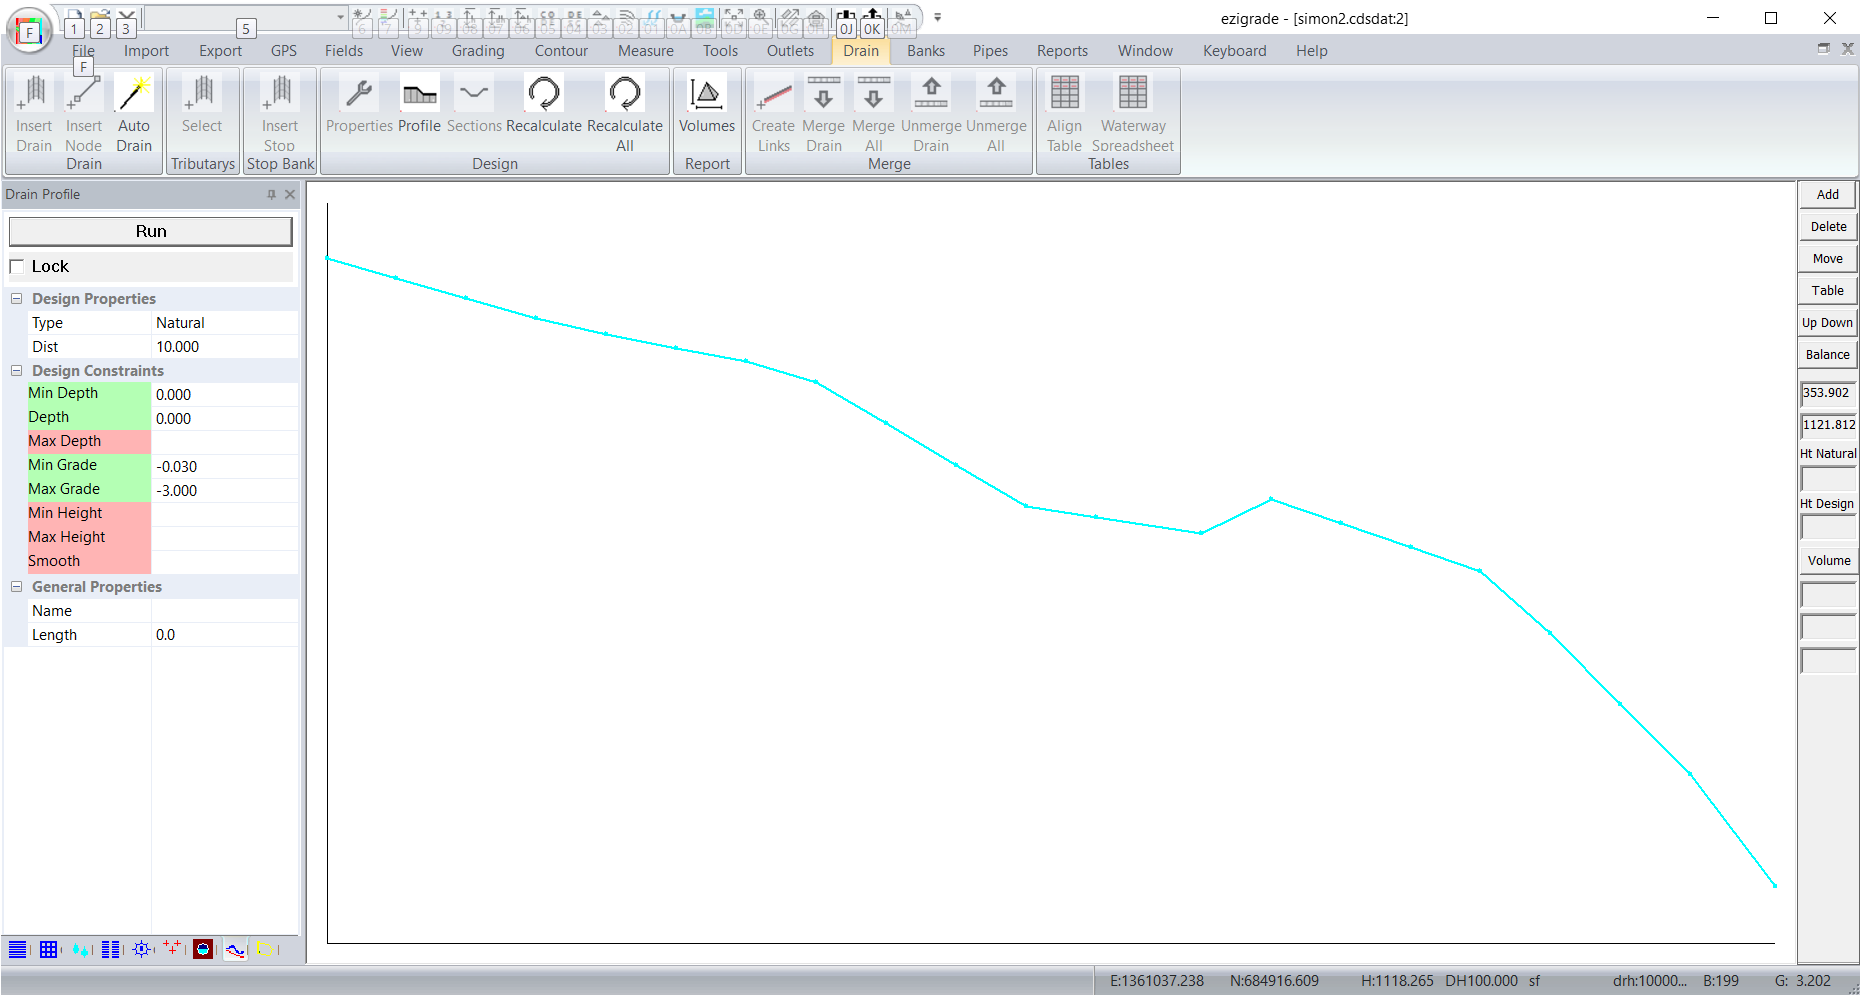Click the Create Links icon
This screenshot has height=996, width=1861.
click(x=773, y=96)
